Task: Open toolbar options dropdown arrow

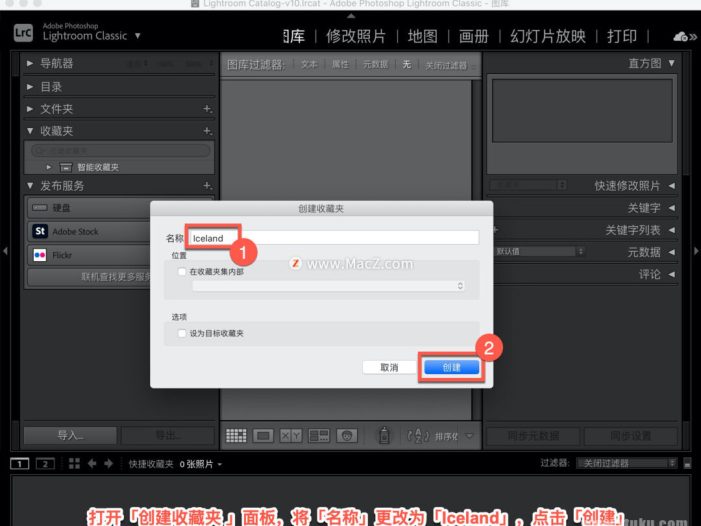Action: 469,435
